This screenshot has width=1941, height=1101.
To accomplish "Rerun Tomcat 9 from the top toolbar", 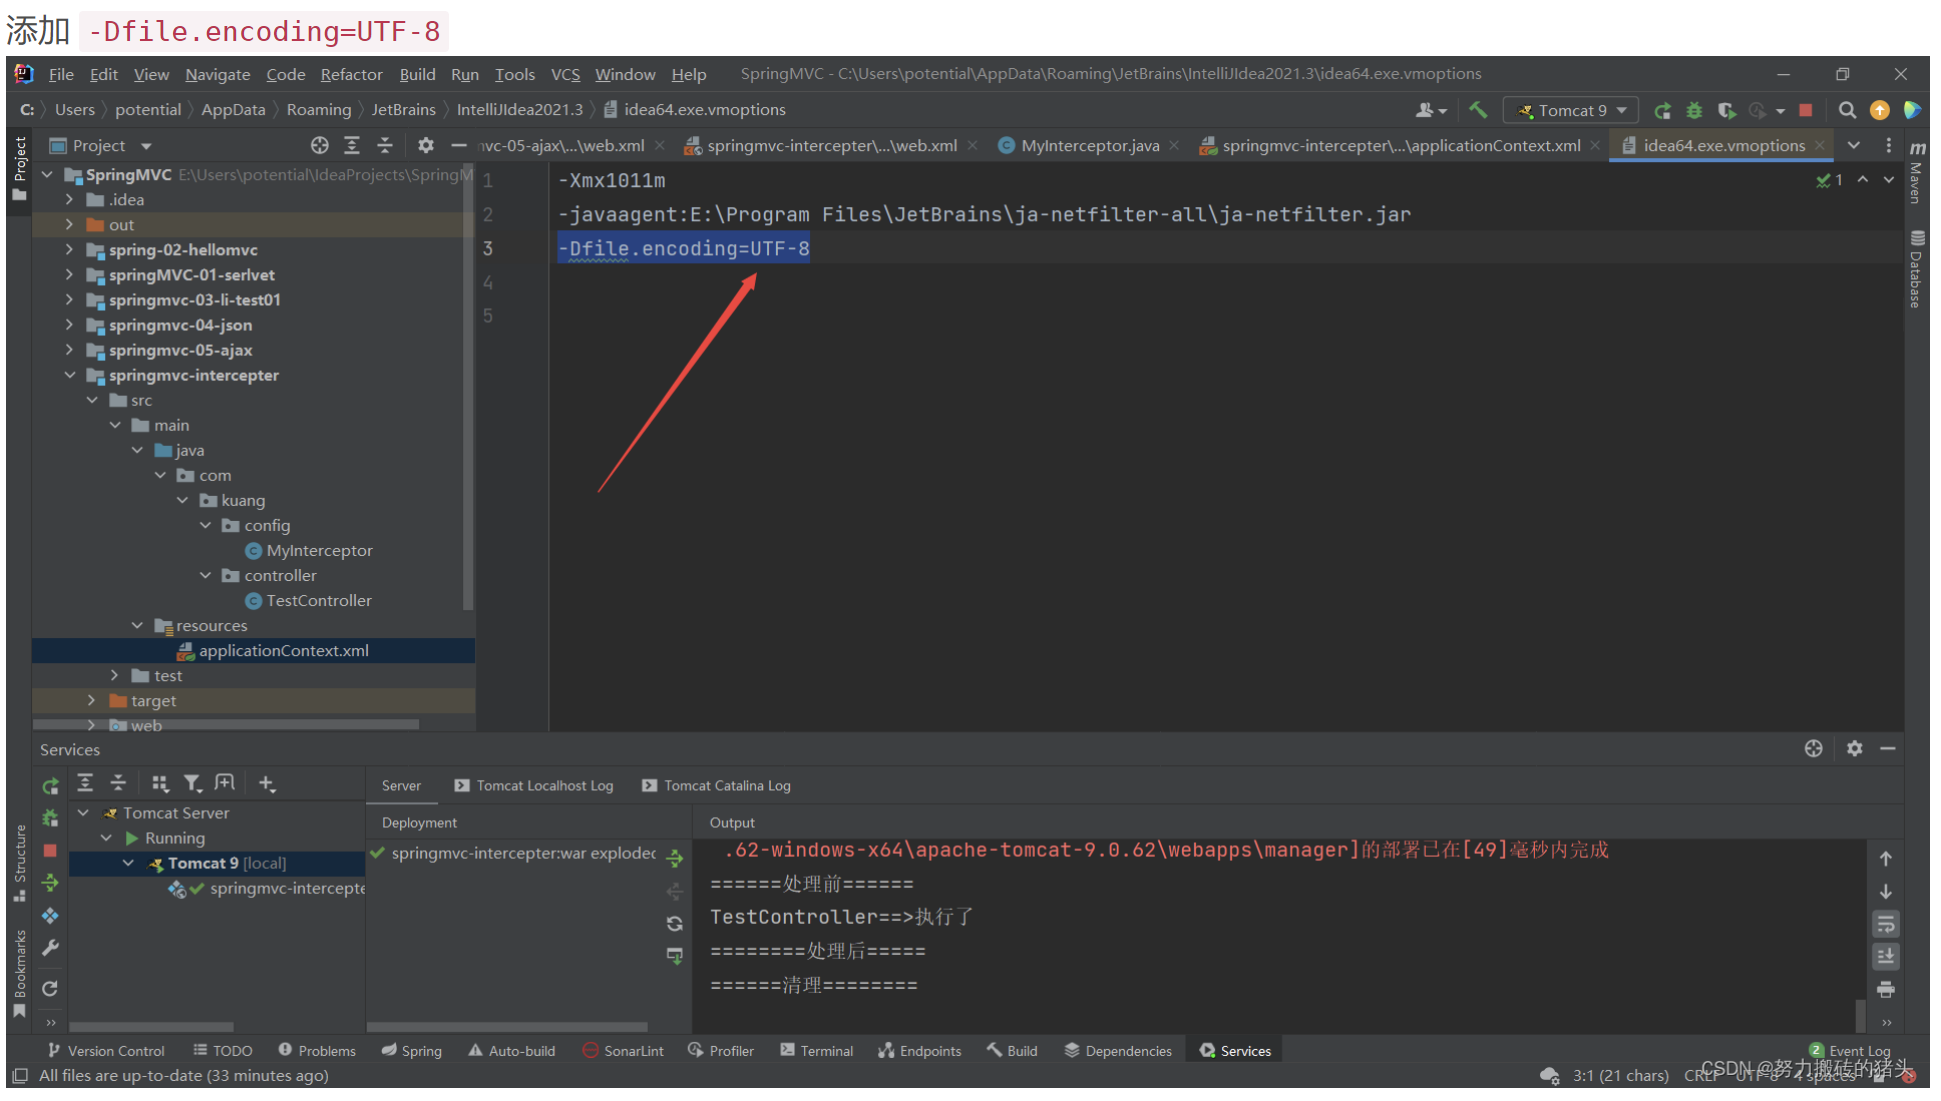I will click(x=1662, y=110).
